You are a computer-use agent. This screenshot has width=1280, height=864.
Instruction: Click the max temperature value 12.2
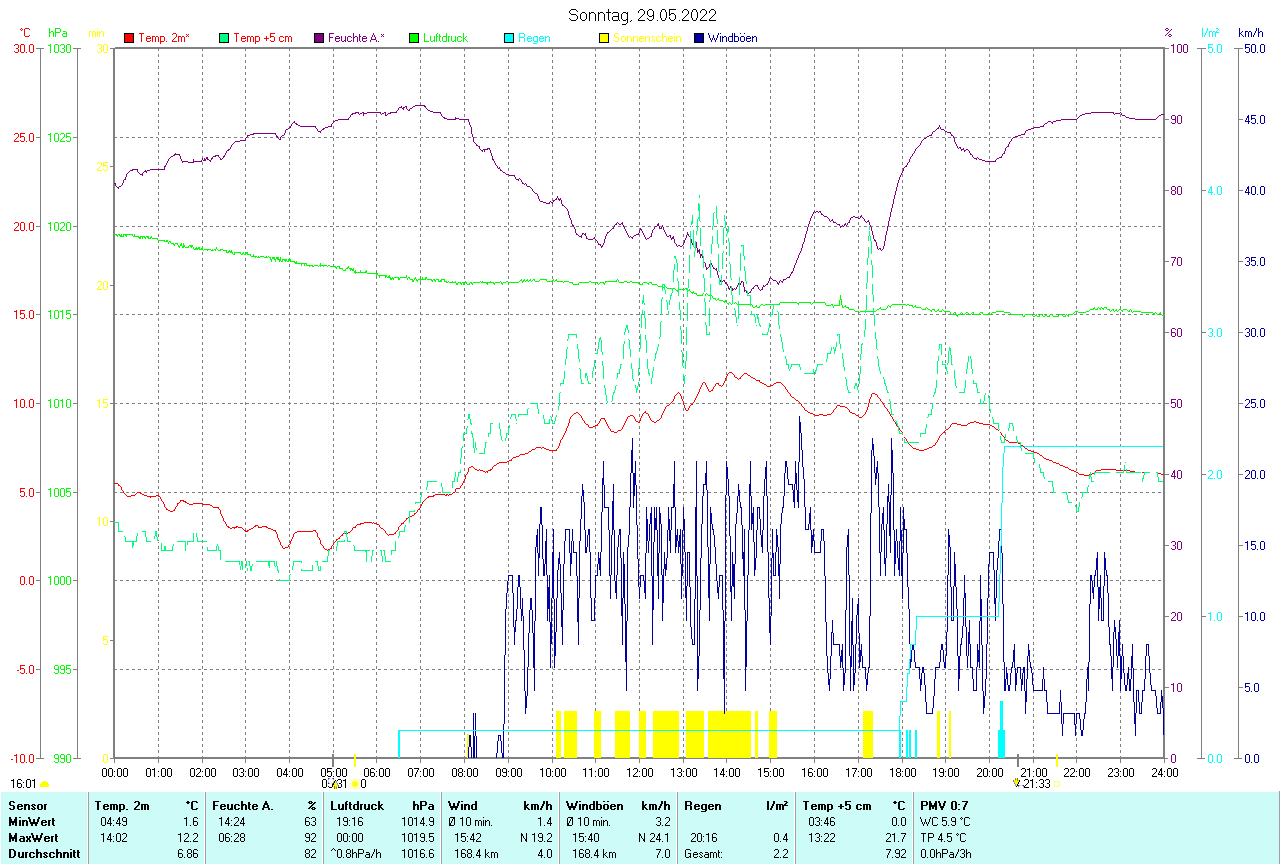click(x=189, y=838)
